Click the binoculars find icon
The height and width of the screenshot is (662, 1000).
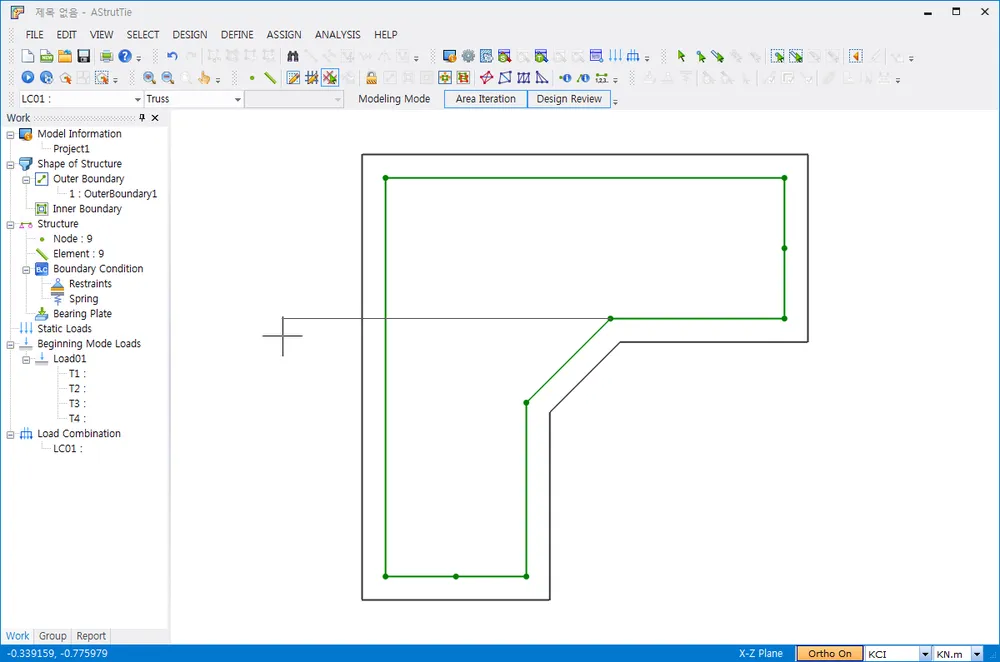[x=293, y=56]
